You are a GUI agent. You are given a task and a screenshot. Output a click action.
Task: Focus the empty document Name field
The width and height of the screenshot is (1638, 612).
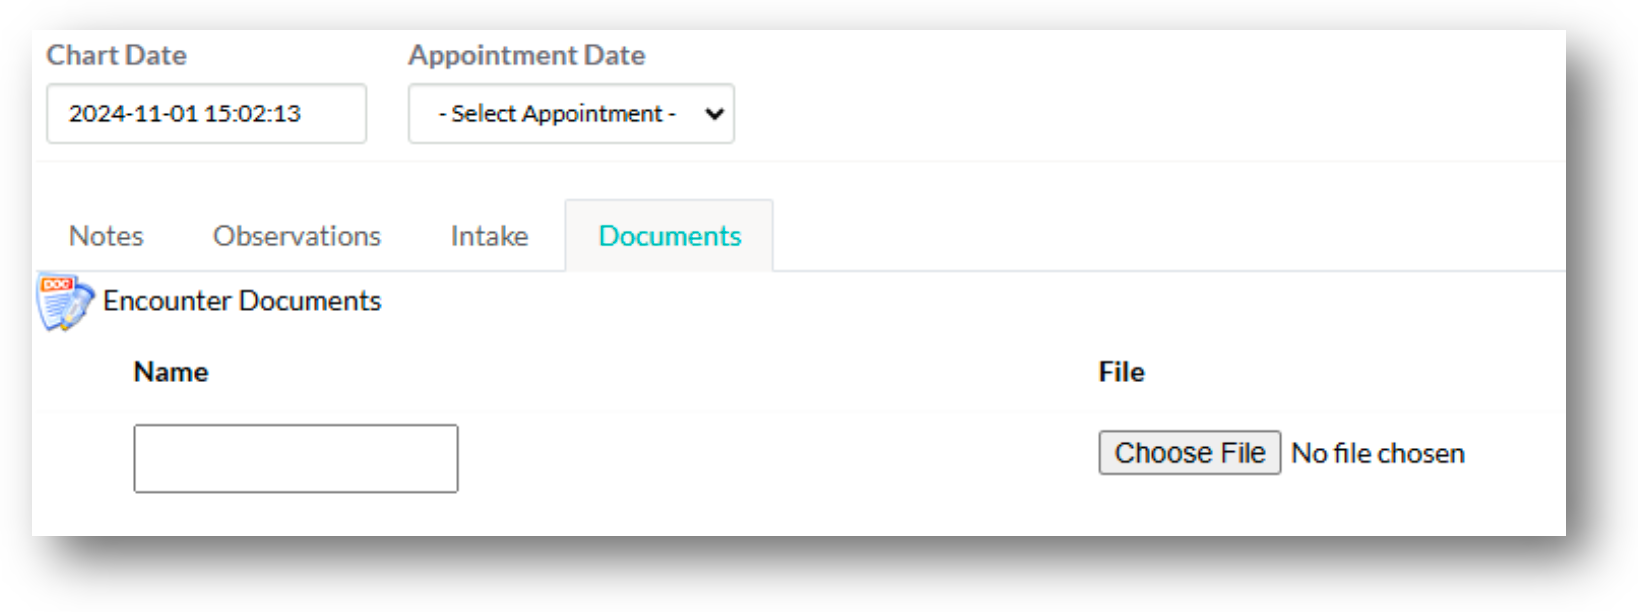(x=295, y=458)
